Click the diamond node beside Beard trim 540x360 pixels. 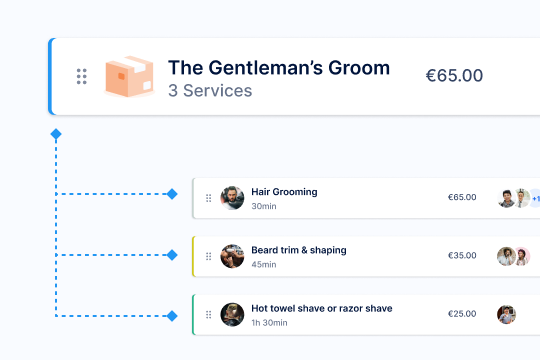[x=172, y=255]
